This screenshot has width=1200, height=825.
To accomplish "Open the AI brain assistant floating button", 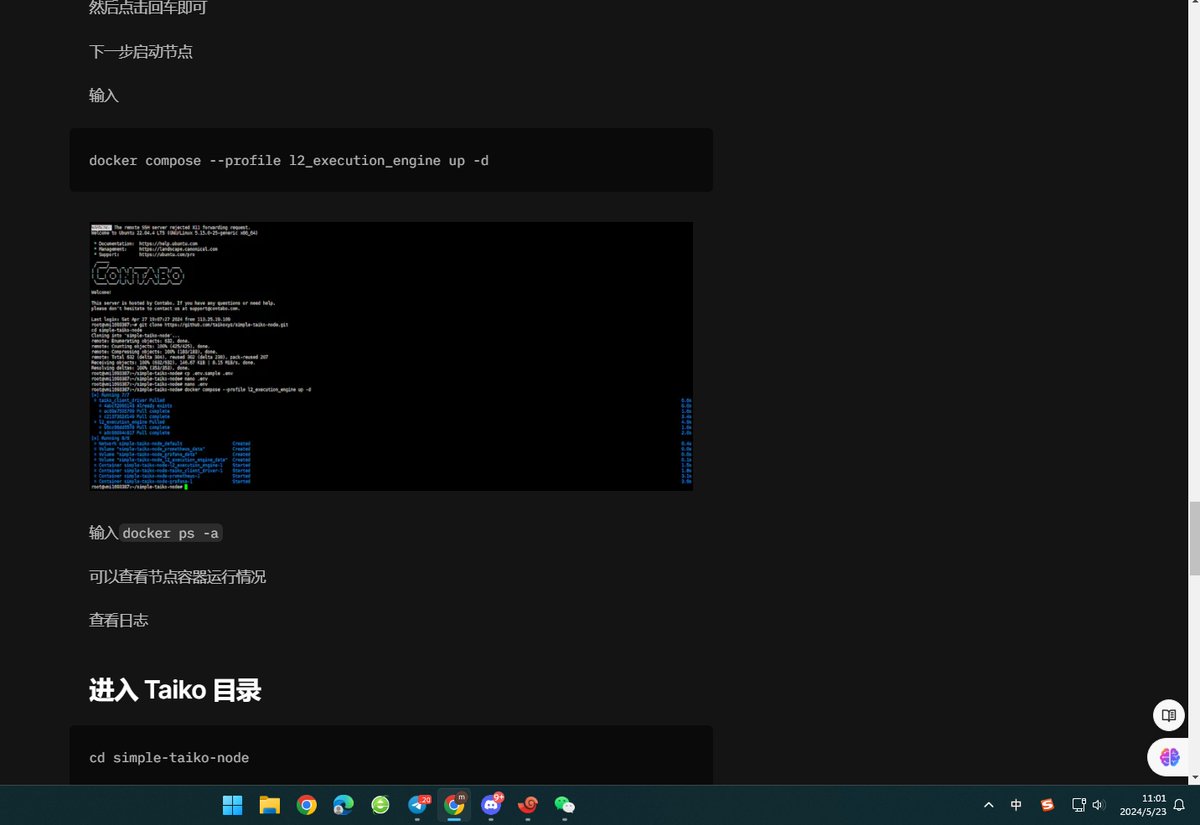I will 1168,757.
